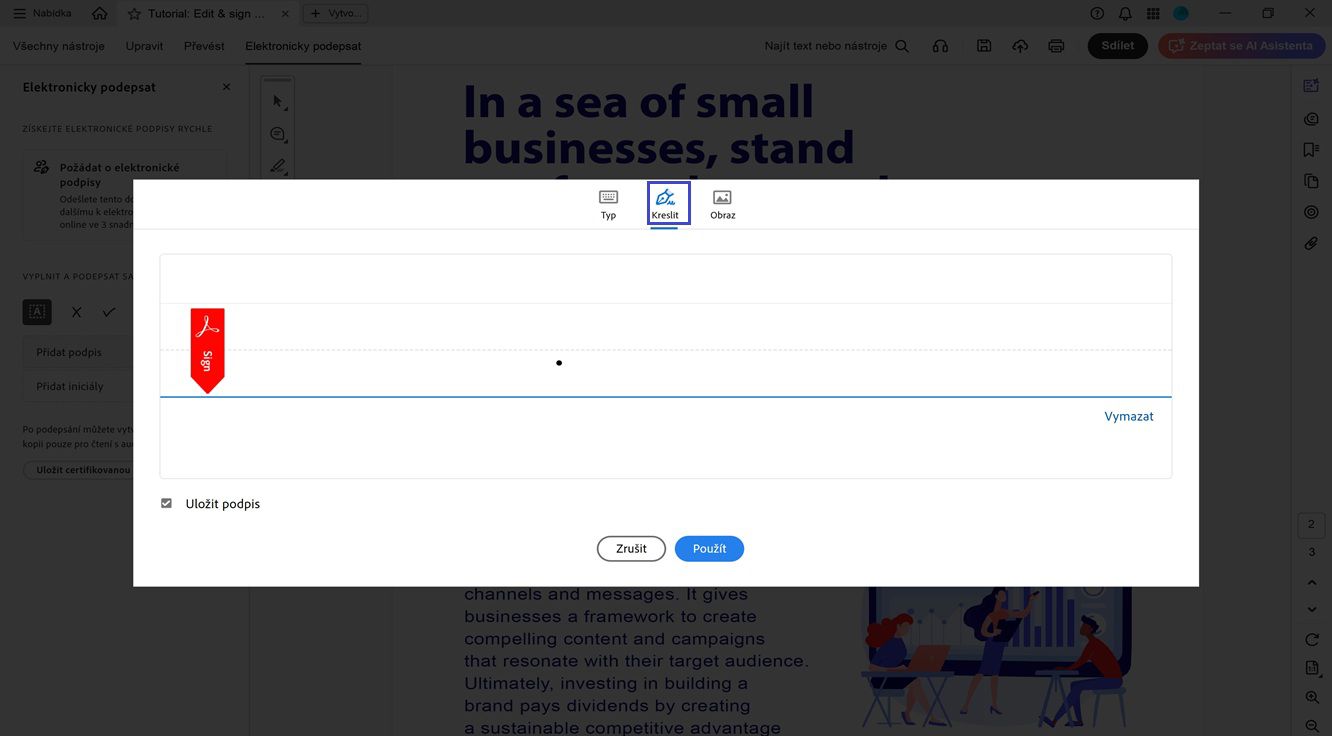Select the Obraz image signature option
The image size is (1332, 736).
click(x=722, y=204)
